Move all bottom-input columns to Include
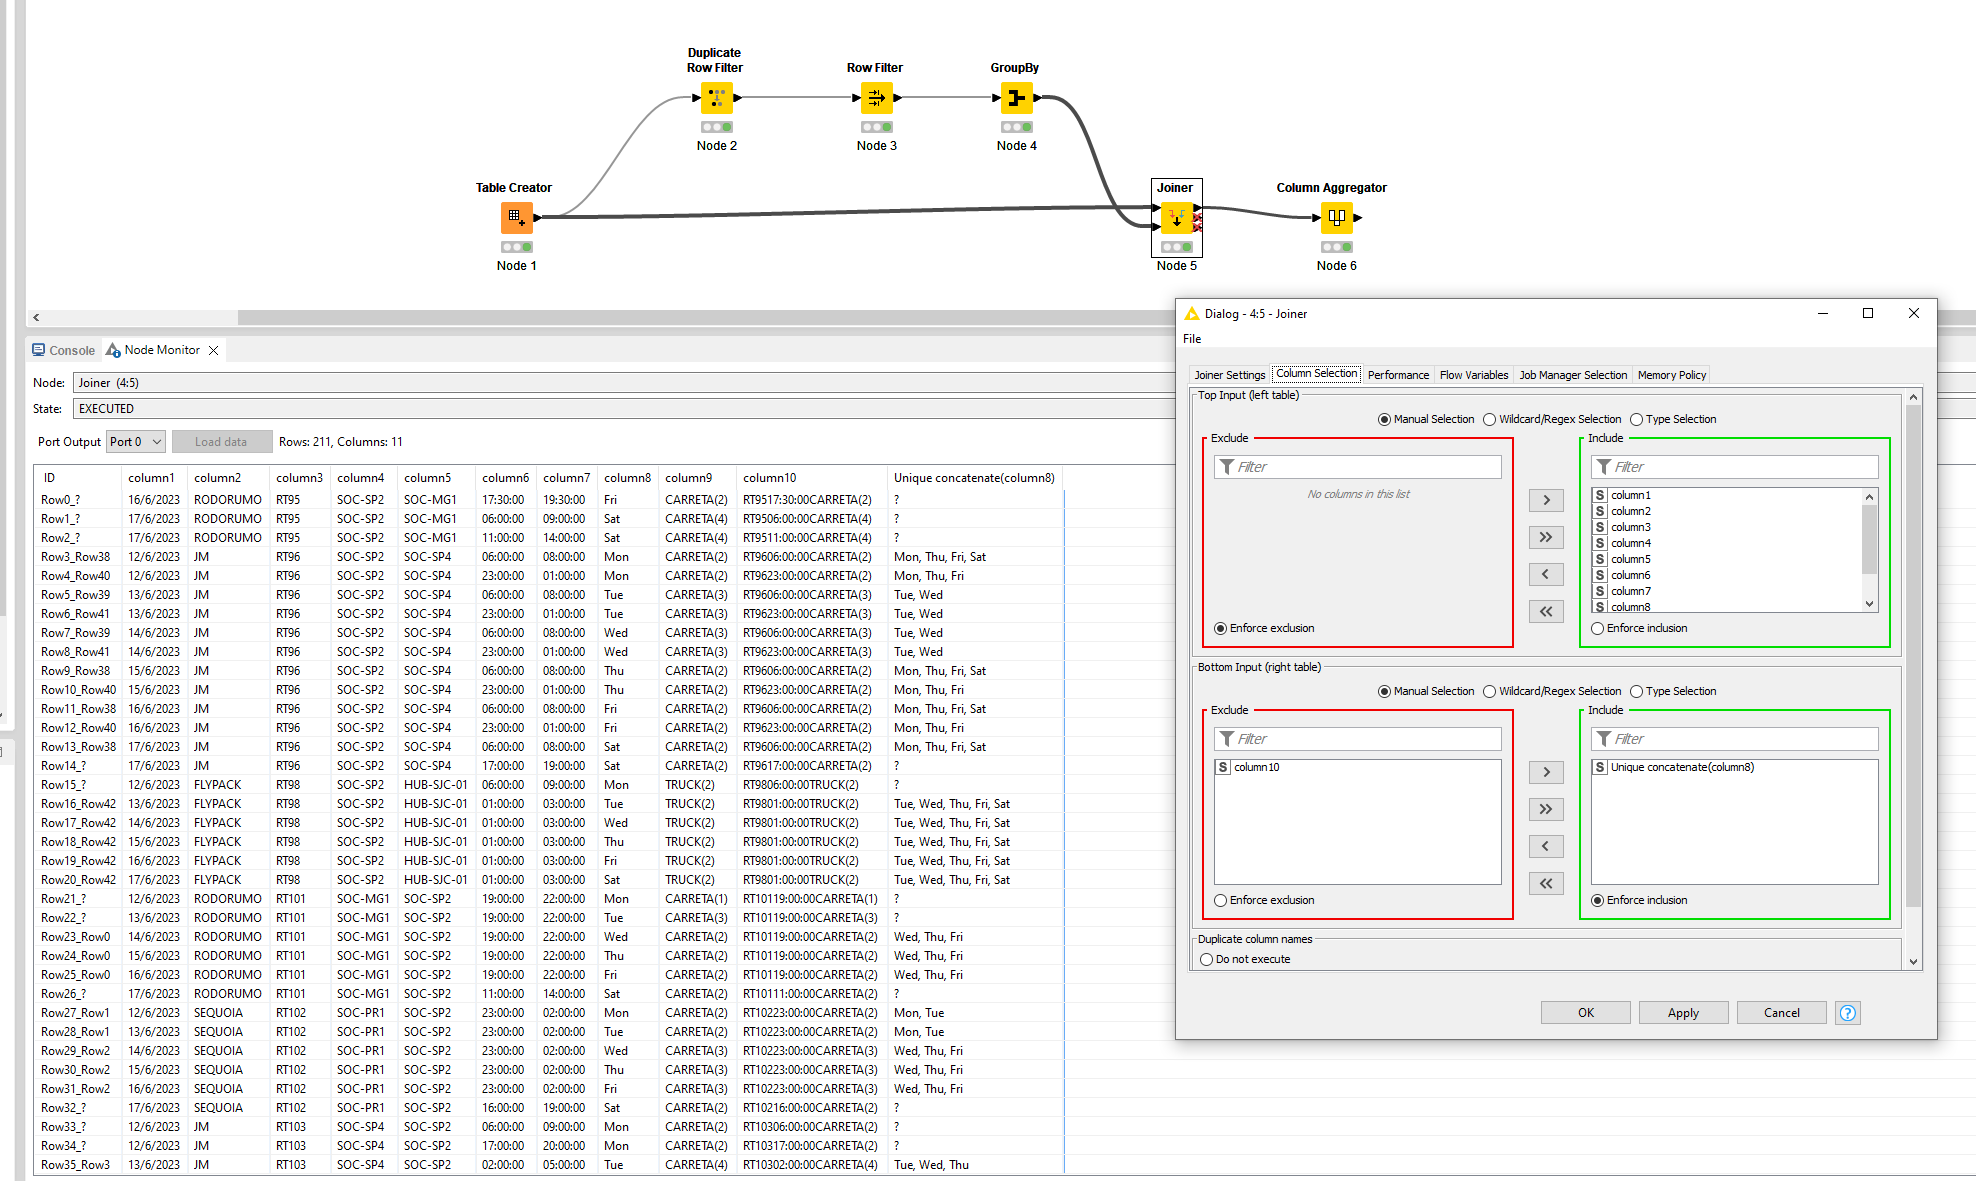1976x1181 pixels. click(x=1546, y=809)
